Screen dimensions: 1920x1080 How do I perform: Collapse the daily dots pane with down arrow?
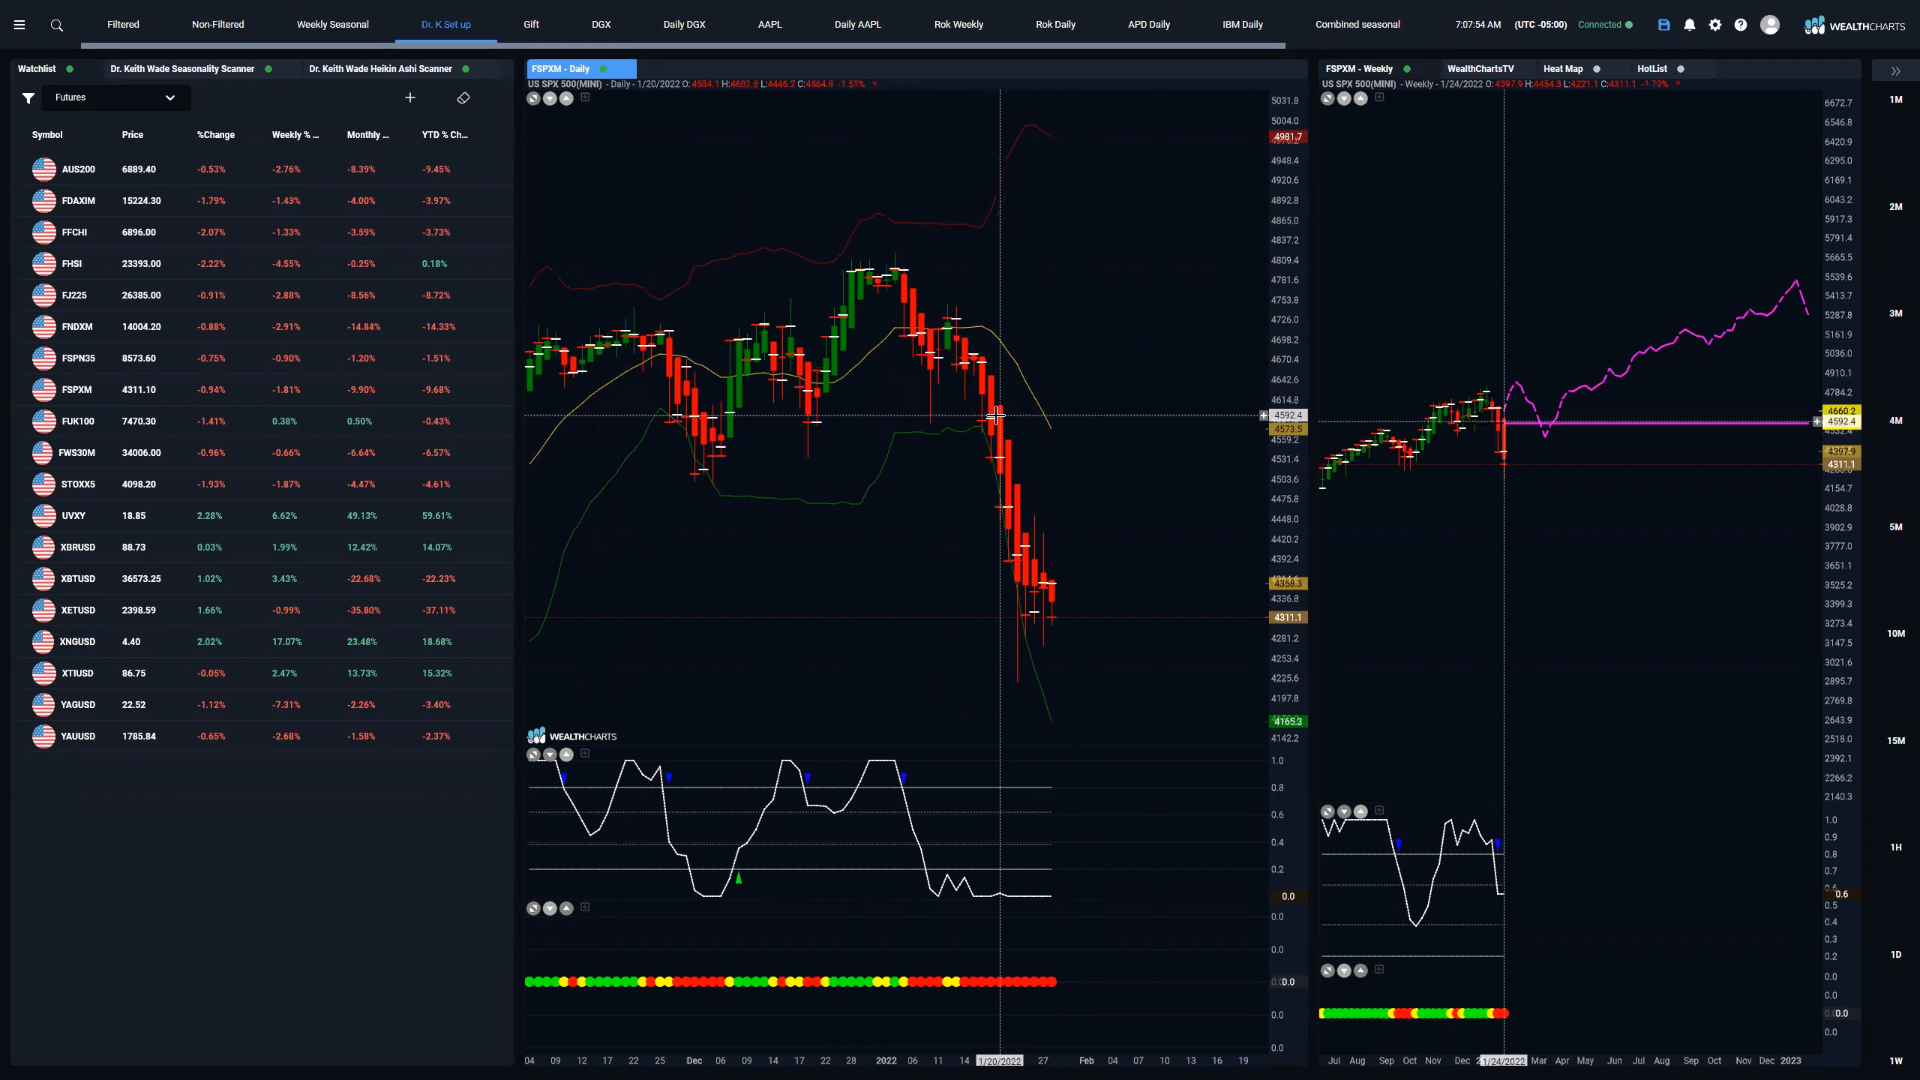tap(550, 908)
